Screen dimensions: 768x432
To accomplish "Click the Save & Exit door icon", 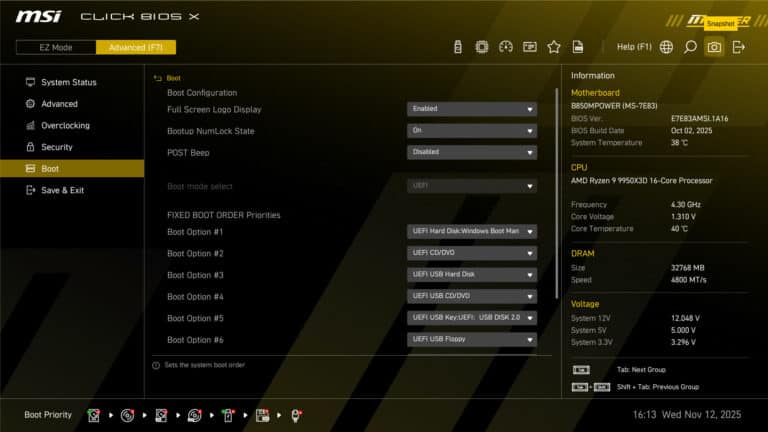I will tap(30, 190).
